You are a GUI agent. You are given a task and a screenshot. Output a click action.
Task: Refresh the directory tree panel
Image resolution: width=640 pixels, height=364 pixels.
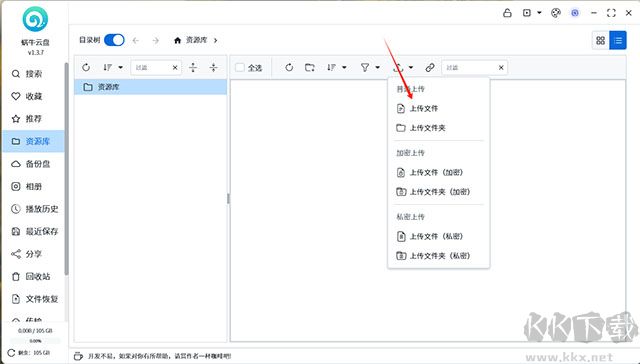(x=86, y=67)
